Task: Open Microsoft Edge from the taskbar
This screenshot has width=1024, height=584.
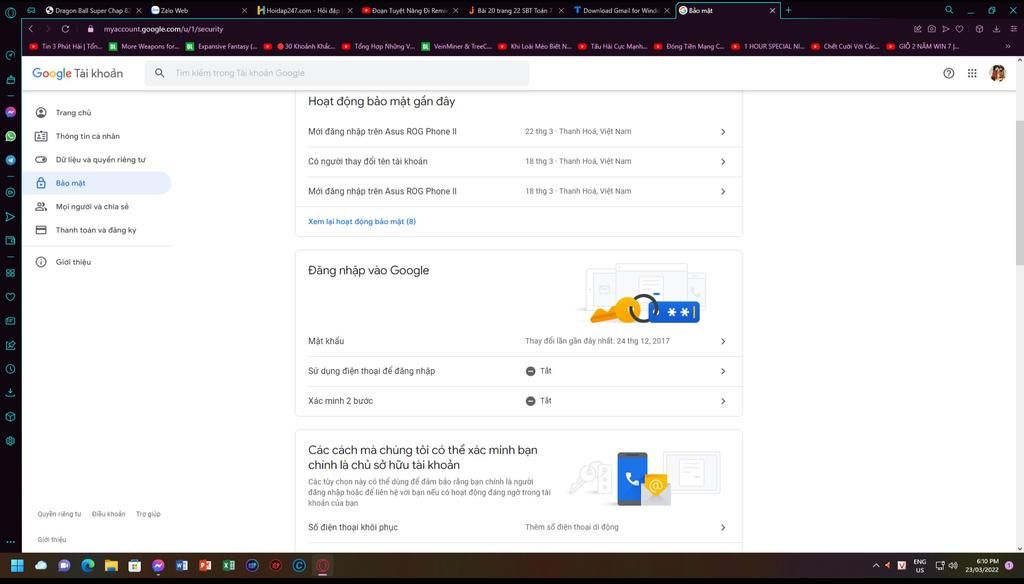Action: (88, 565)
